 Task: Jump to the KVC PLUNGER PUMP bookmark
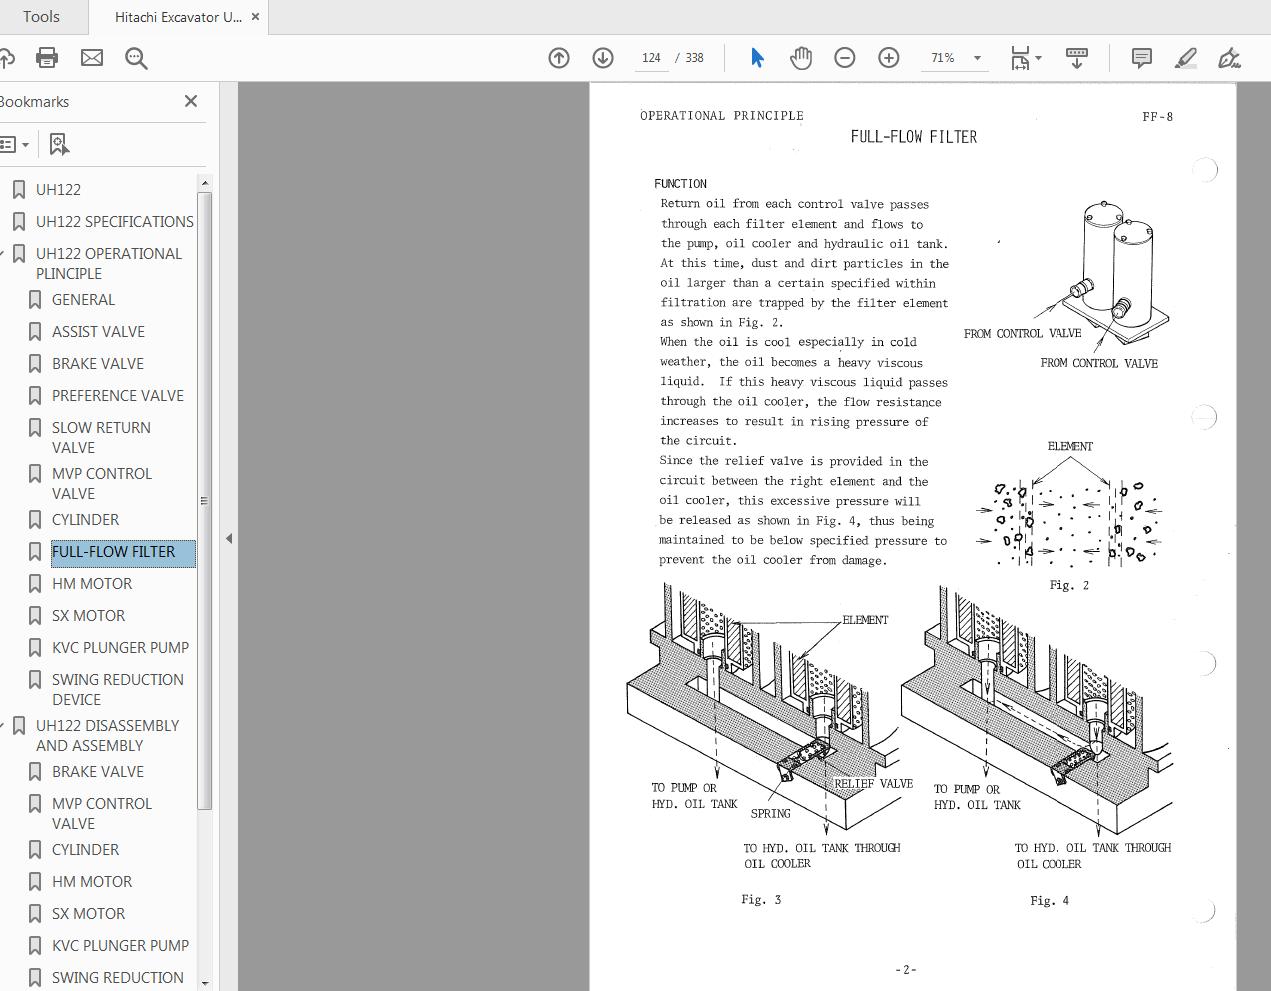(x=120, y=647)
